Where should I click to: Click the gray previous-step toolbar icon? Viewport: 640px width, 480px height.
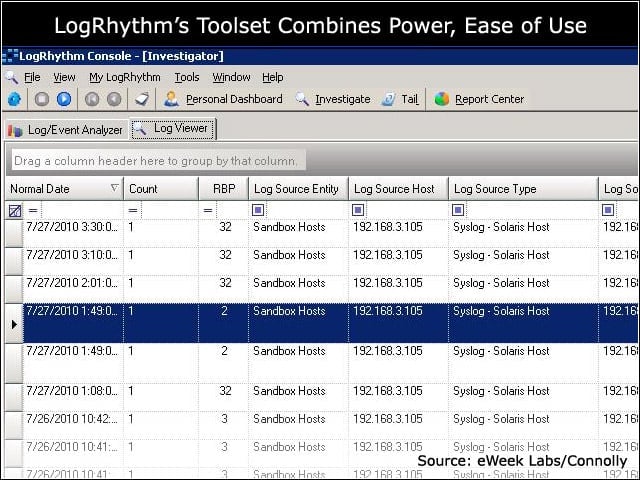coord(114,99)
